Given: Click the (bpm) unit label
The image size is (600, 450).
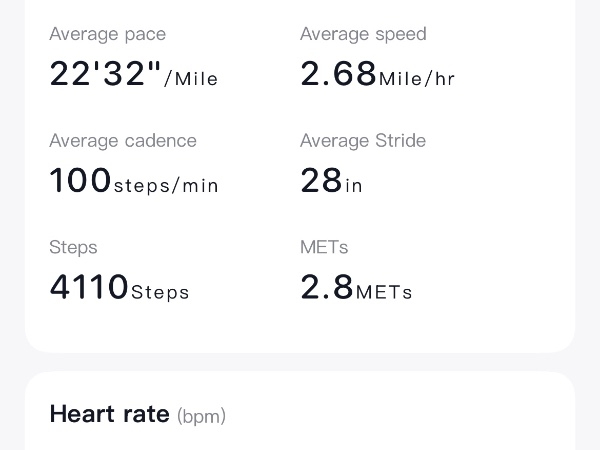Looking at the screenshot, I should 201,416.
